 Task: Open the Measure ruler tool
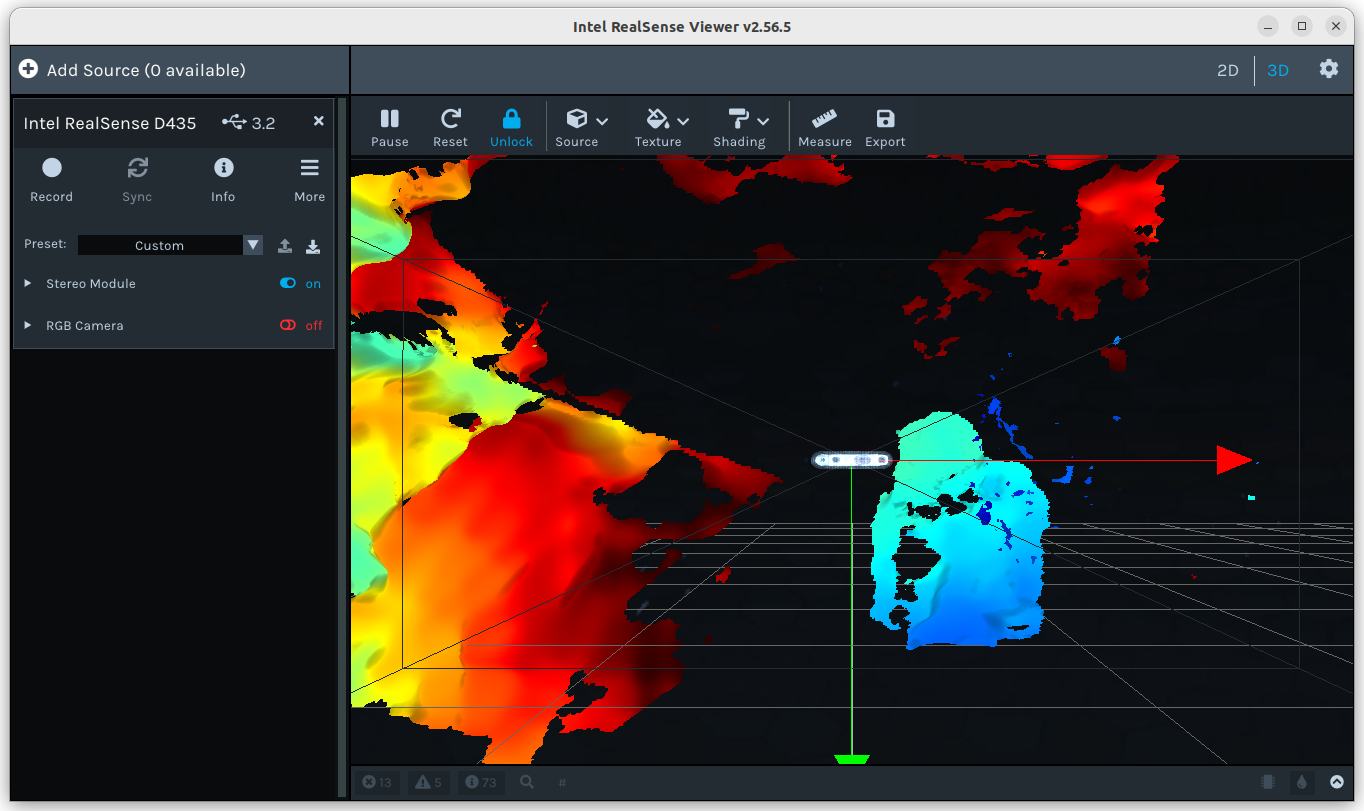coord(824,127)
